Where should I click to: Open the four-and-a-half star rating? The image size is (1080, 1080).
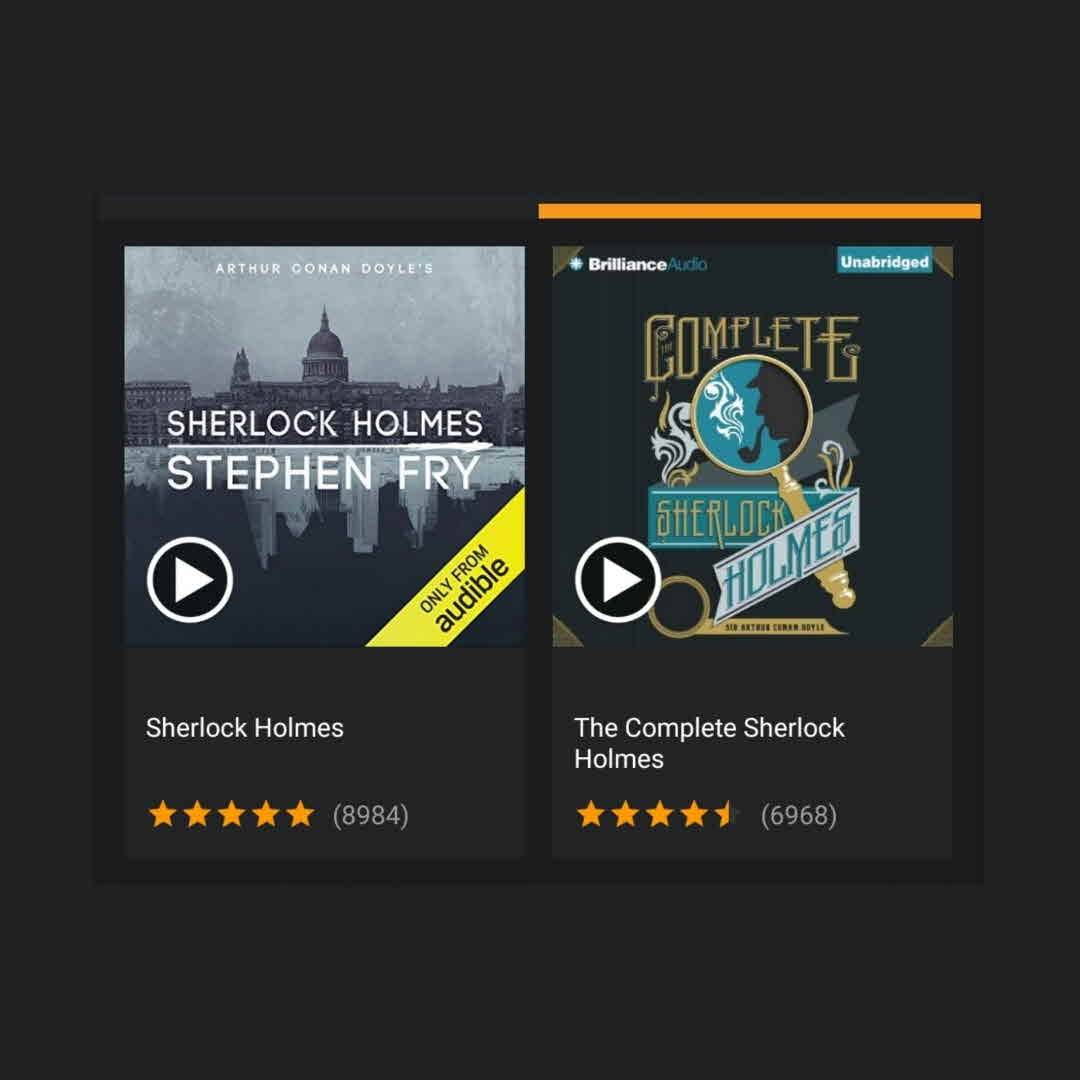[x=658, y=814]
